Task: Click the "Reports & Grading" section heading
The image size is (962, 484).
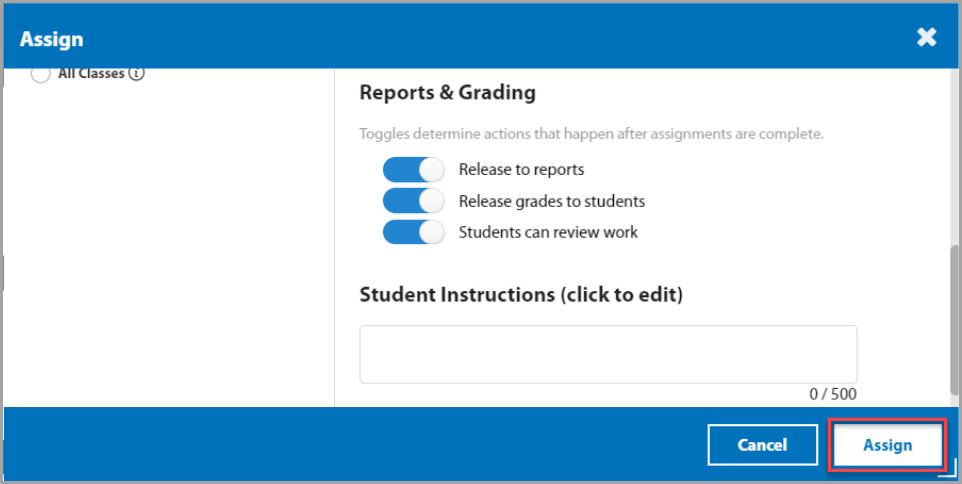Action: coord(447,93)
